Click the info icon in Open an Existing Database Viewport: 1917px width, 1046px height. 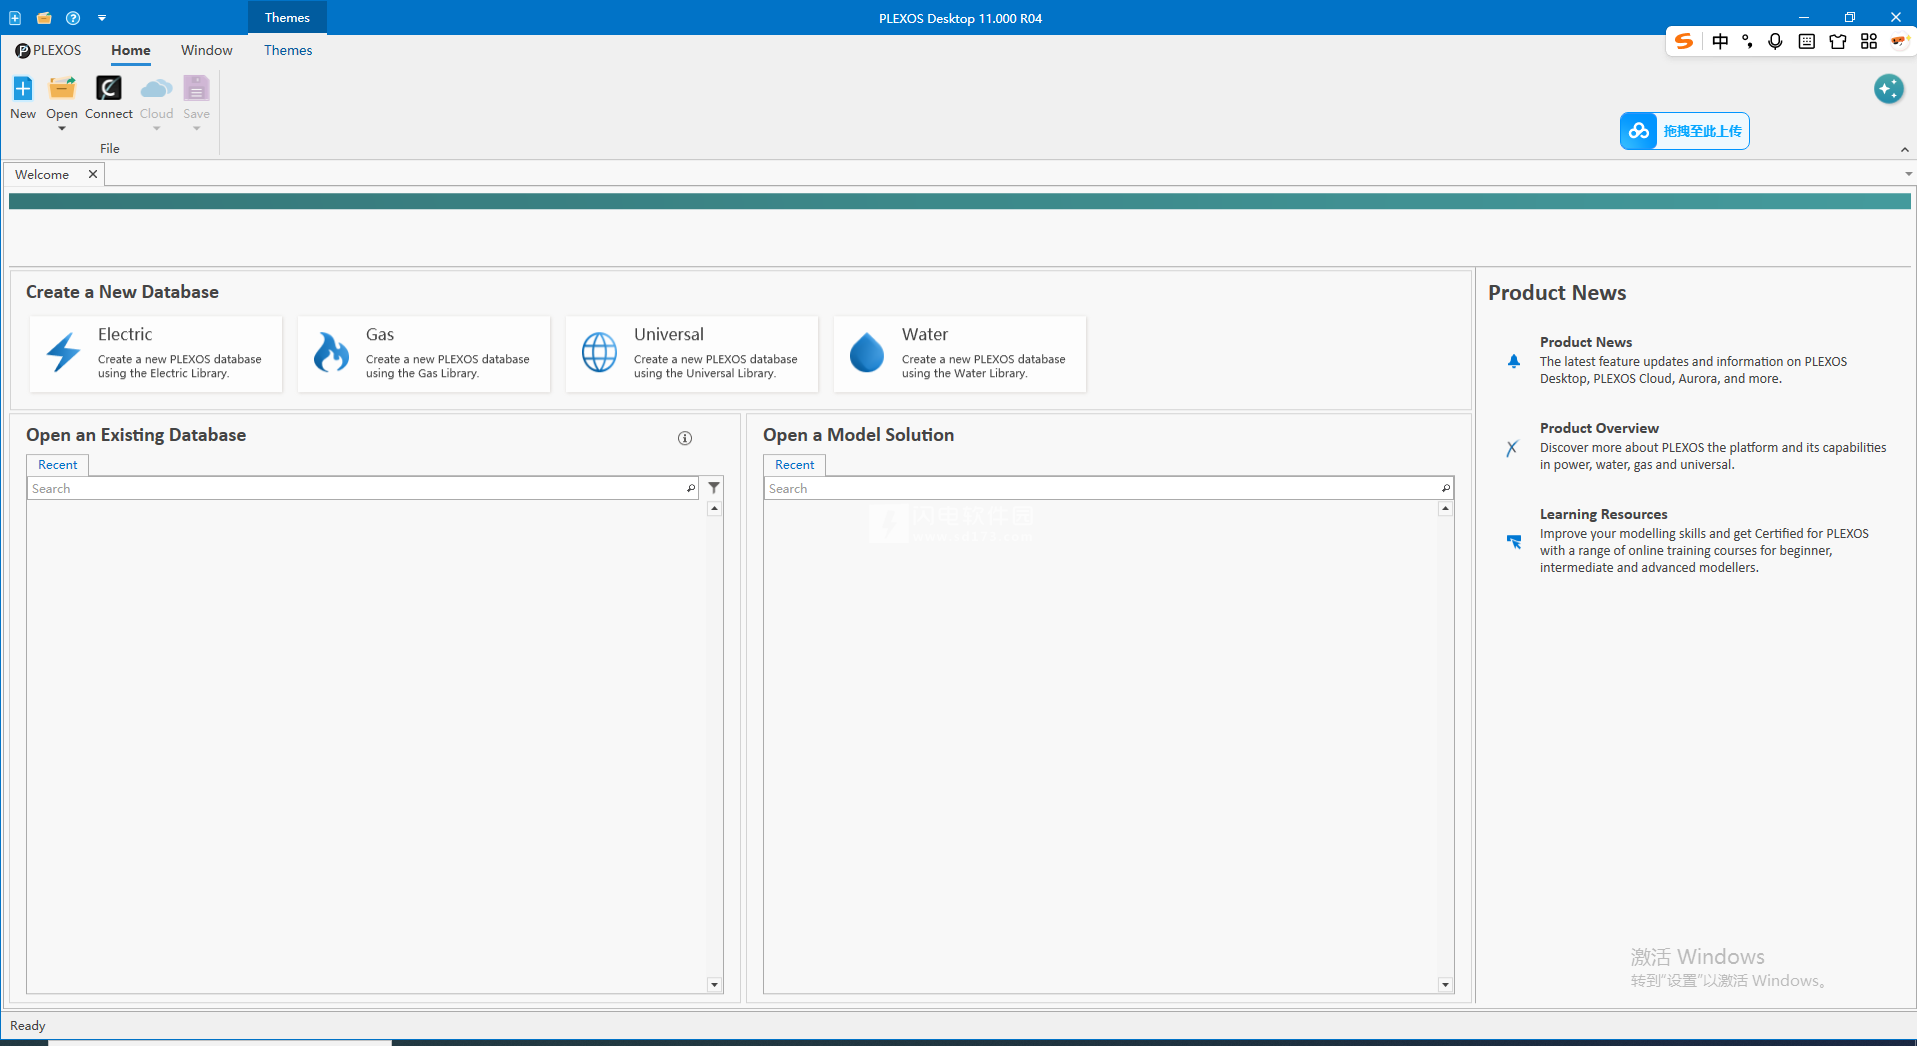click(x=685, y=438)
